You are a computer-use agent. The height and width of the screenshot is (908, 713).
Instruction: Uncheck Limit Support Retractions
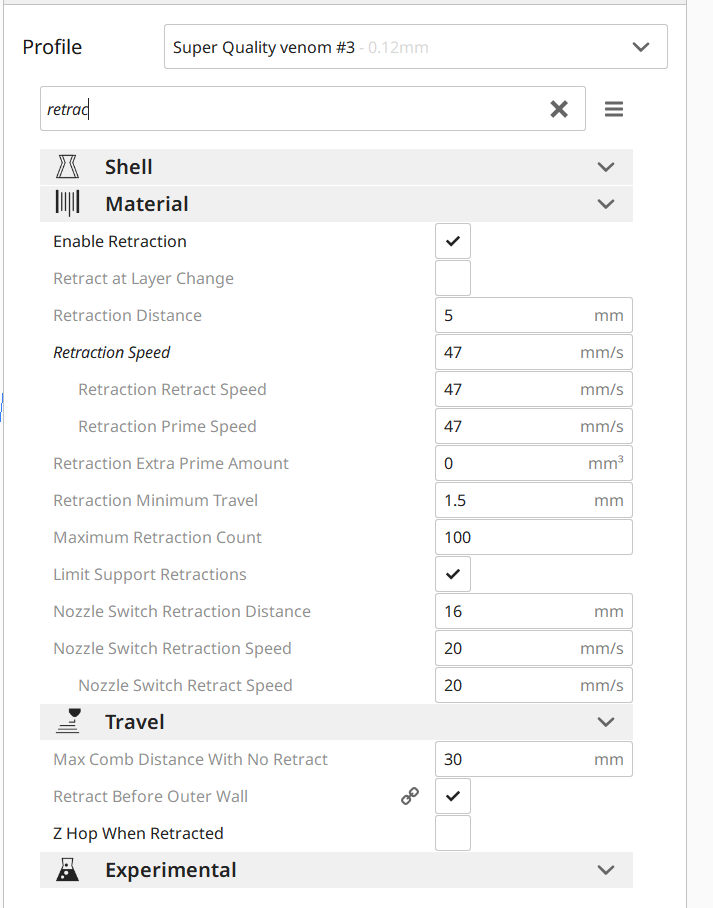click(x=453, y=574)
